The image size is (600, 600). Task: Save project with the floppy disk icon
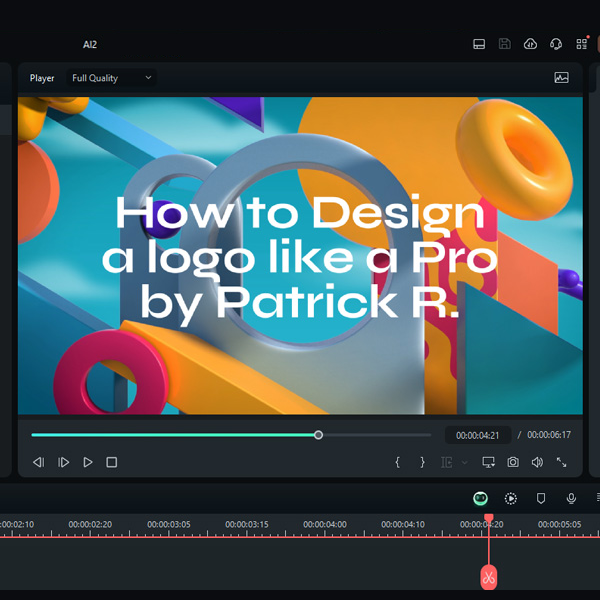click(505, 44)
